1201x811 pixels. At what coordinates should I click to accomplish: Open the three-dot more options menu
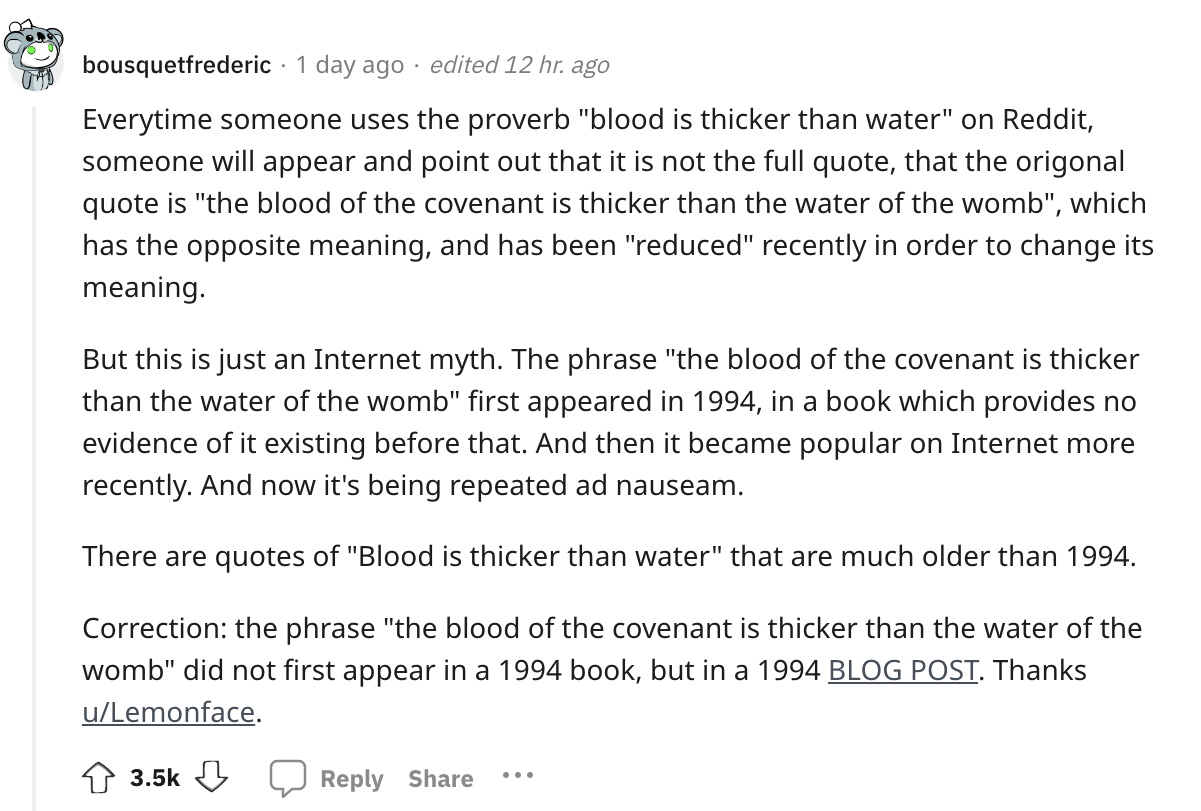(518, 777)
